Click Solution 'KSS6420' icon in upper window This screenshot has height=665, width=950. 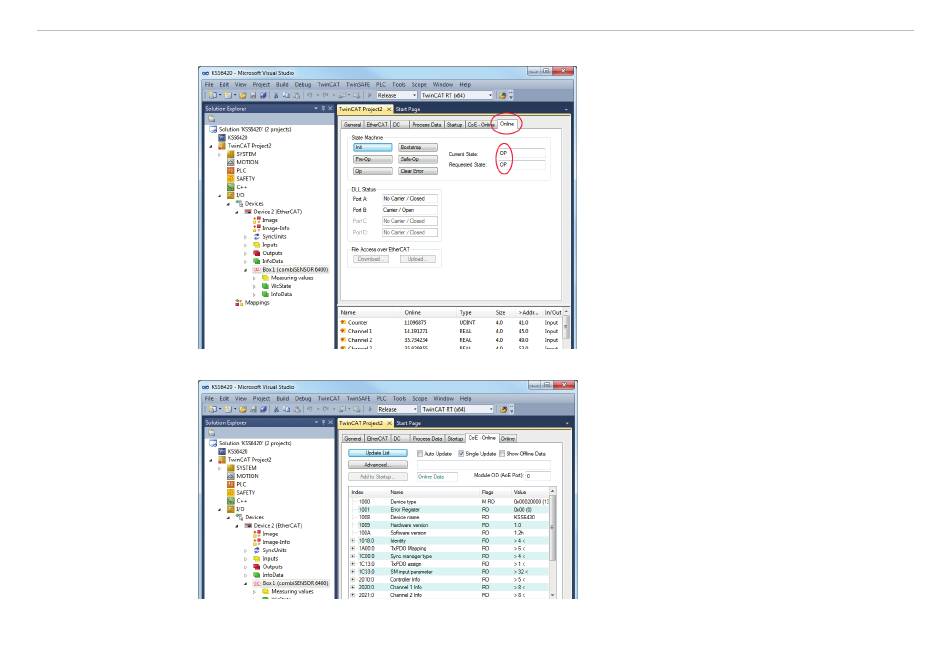tap(213, 129)
